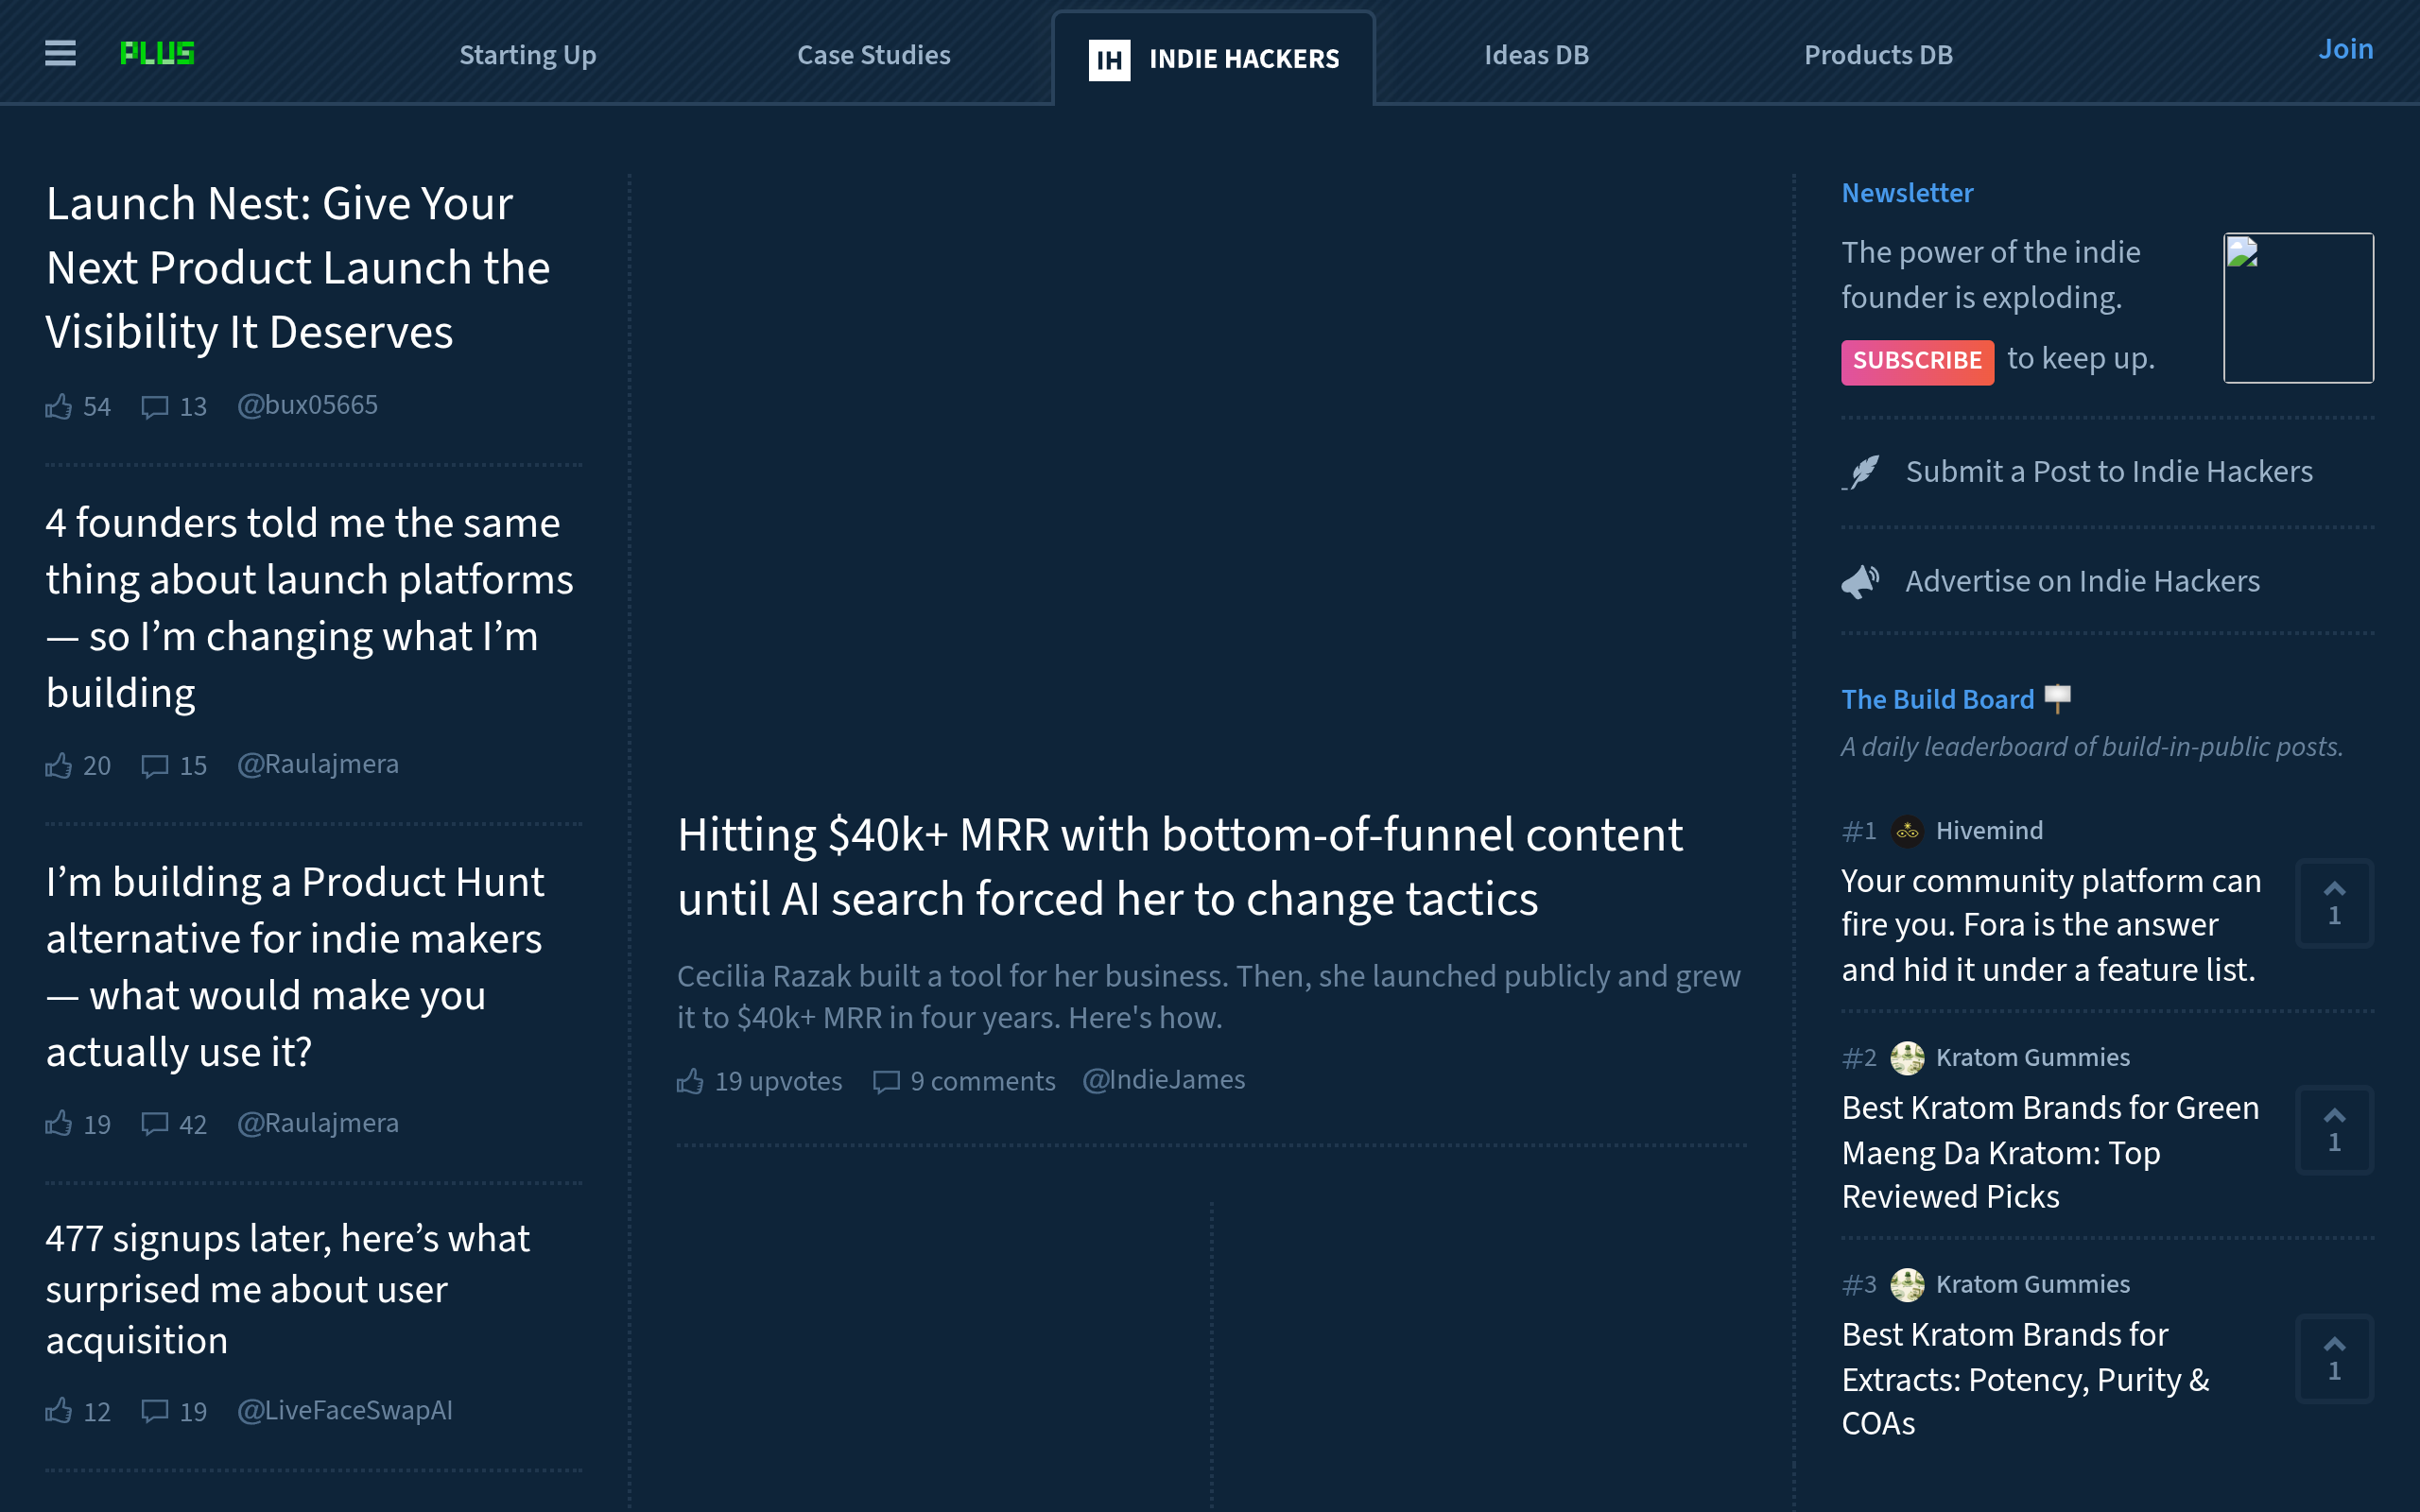Click comment icon on 4 founders post
The height and width of the screenshot is (1512, 2420).
tap(154, 766)
